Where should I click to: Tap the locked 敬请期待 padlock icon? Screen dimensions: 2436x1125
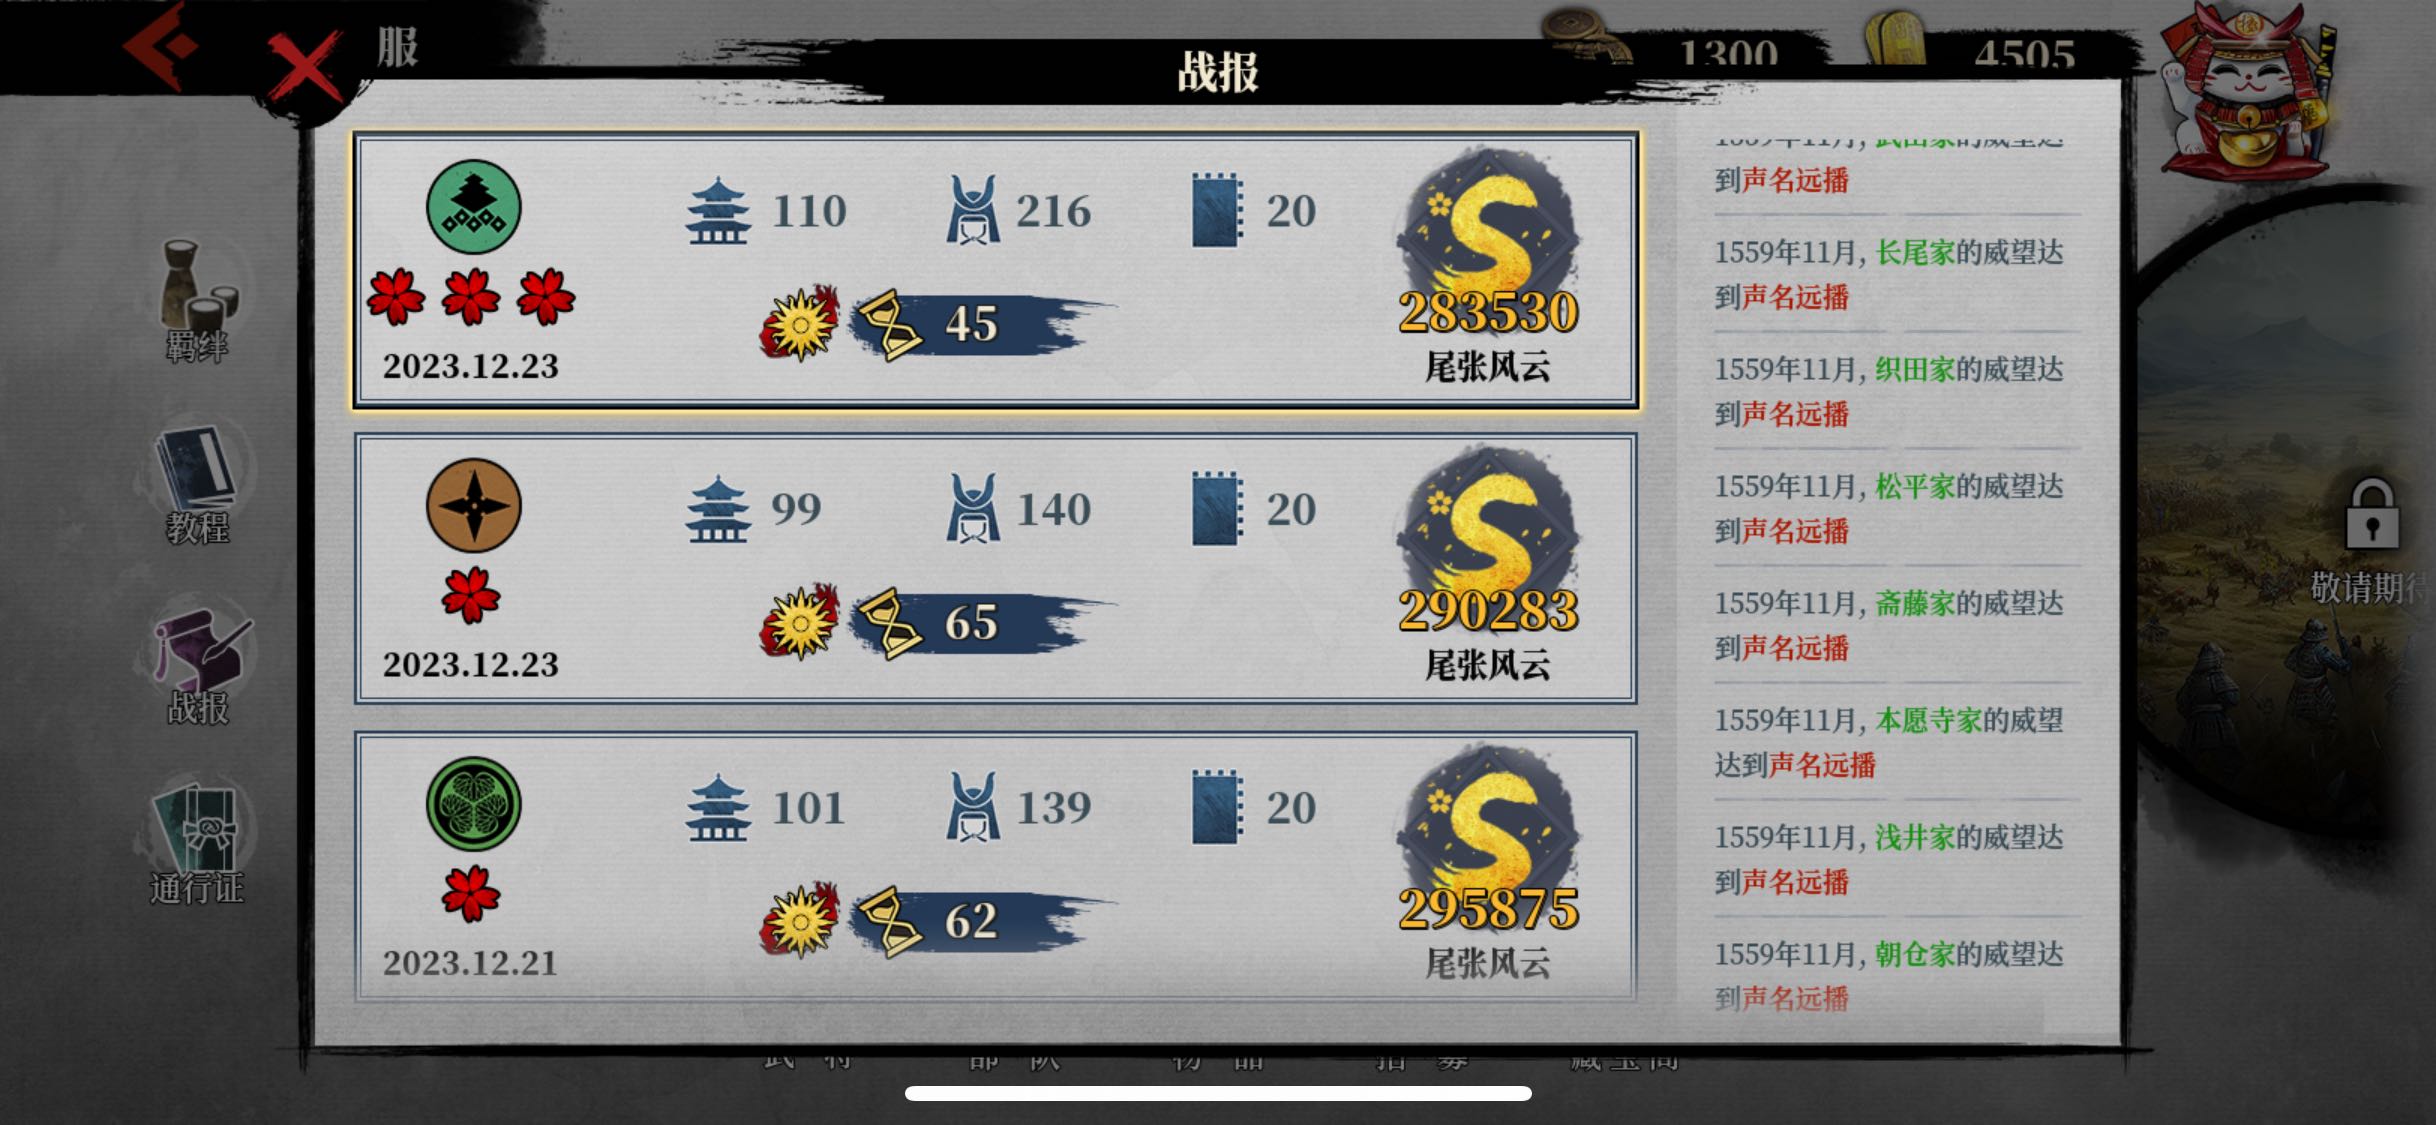[2371, 515]
